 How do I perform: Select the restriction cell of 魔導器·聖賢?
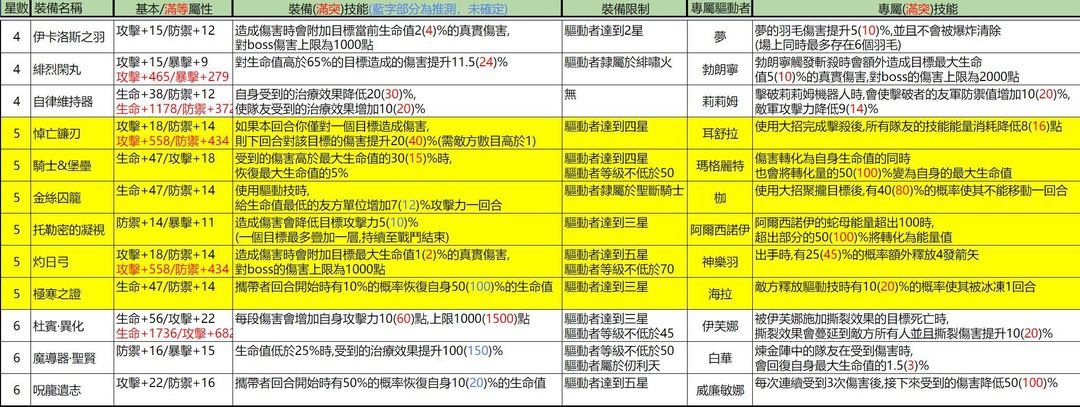pyautogui.click(x=624, y=358)
